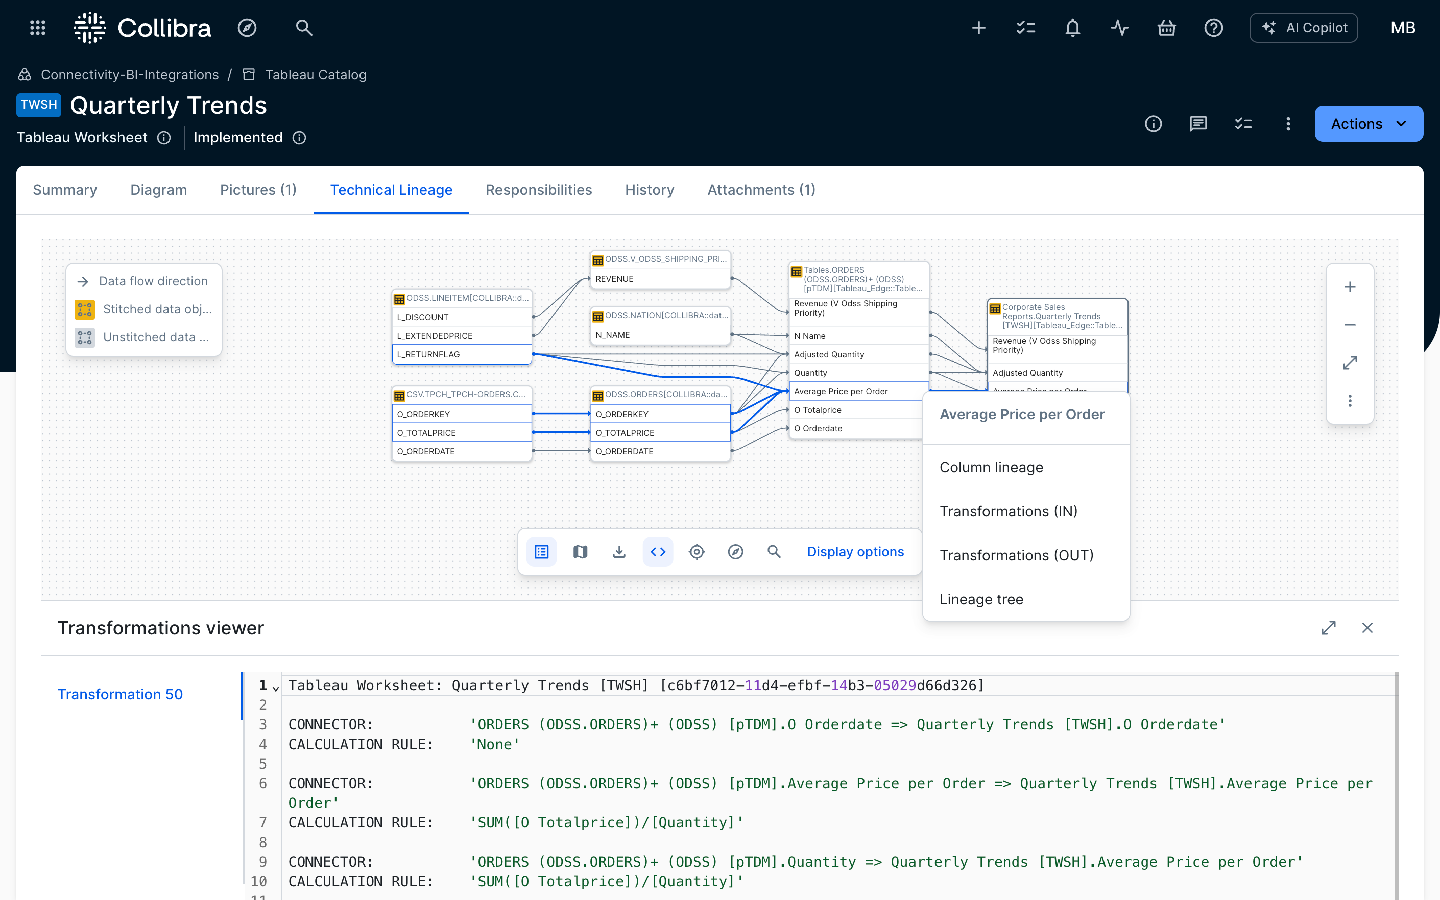This screenshot has width=1440, height=900.
Task: Zoom in on the lineage diagram
Action: point(1349,287)
